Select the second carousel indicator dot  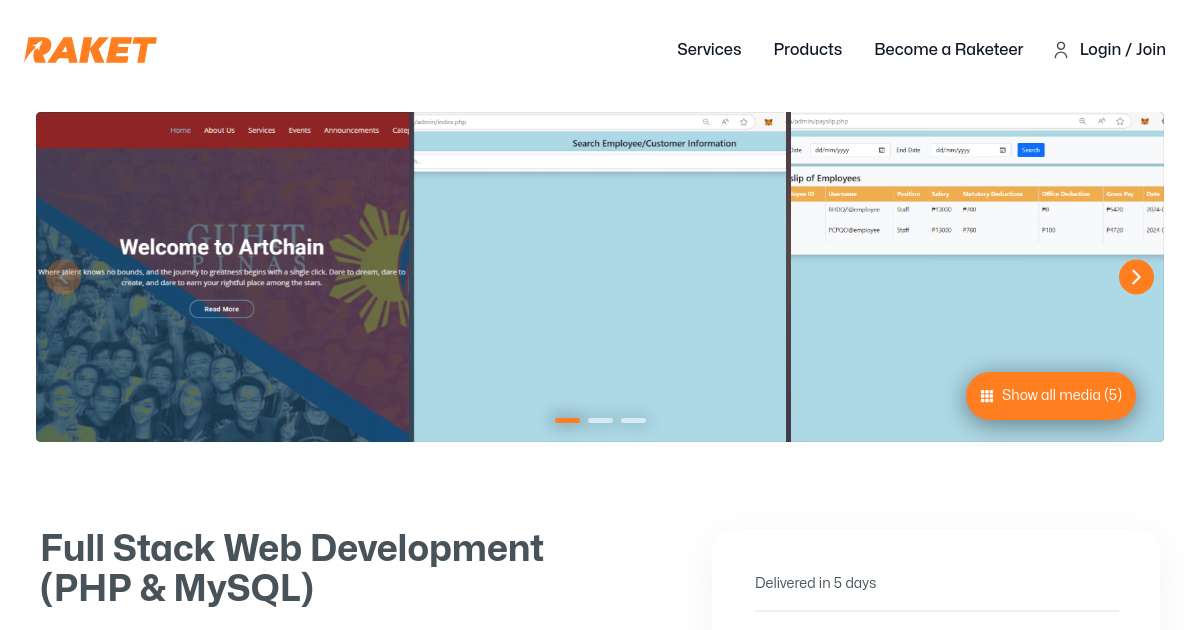pos(600,420)
